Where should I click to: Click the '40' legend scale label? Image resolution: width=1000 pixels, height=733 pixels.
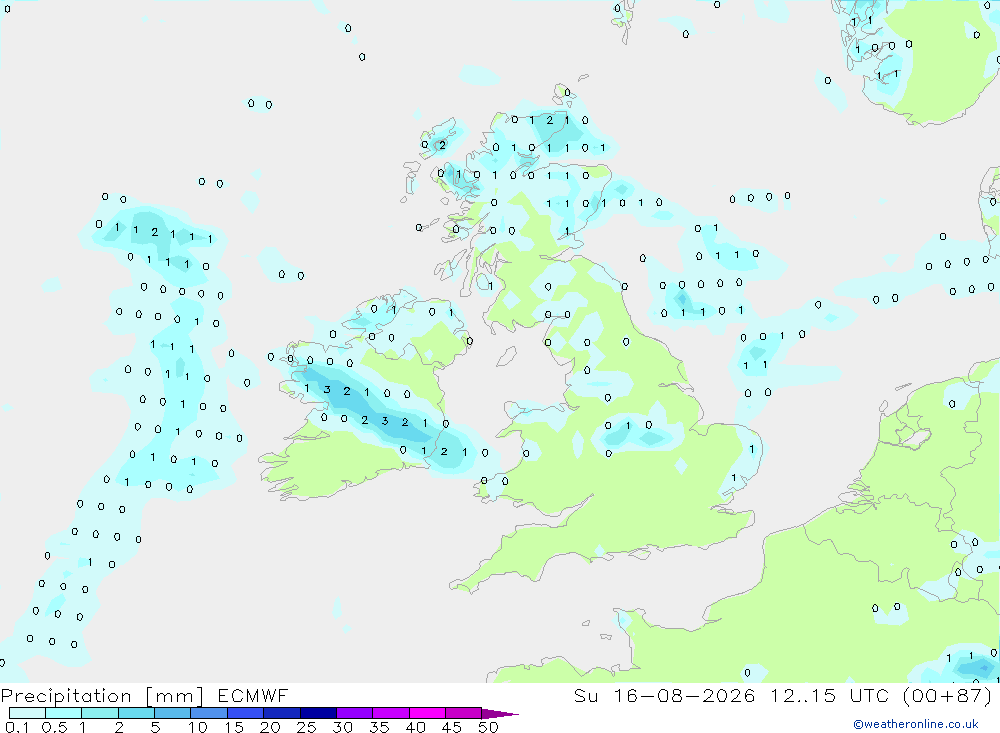click(415, 727)
